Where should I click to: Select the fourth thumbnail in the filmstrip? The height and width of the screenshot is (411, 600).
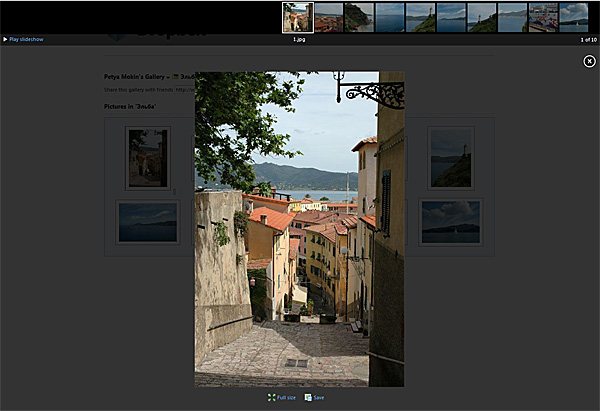click(x=390, y=17)
